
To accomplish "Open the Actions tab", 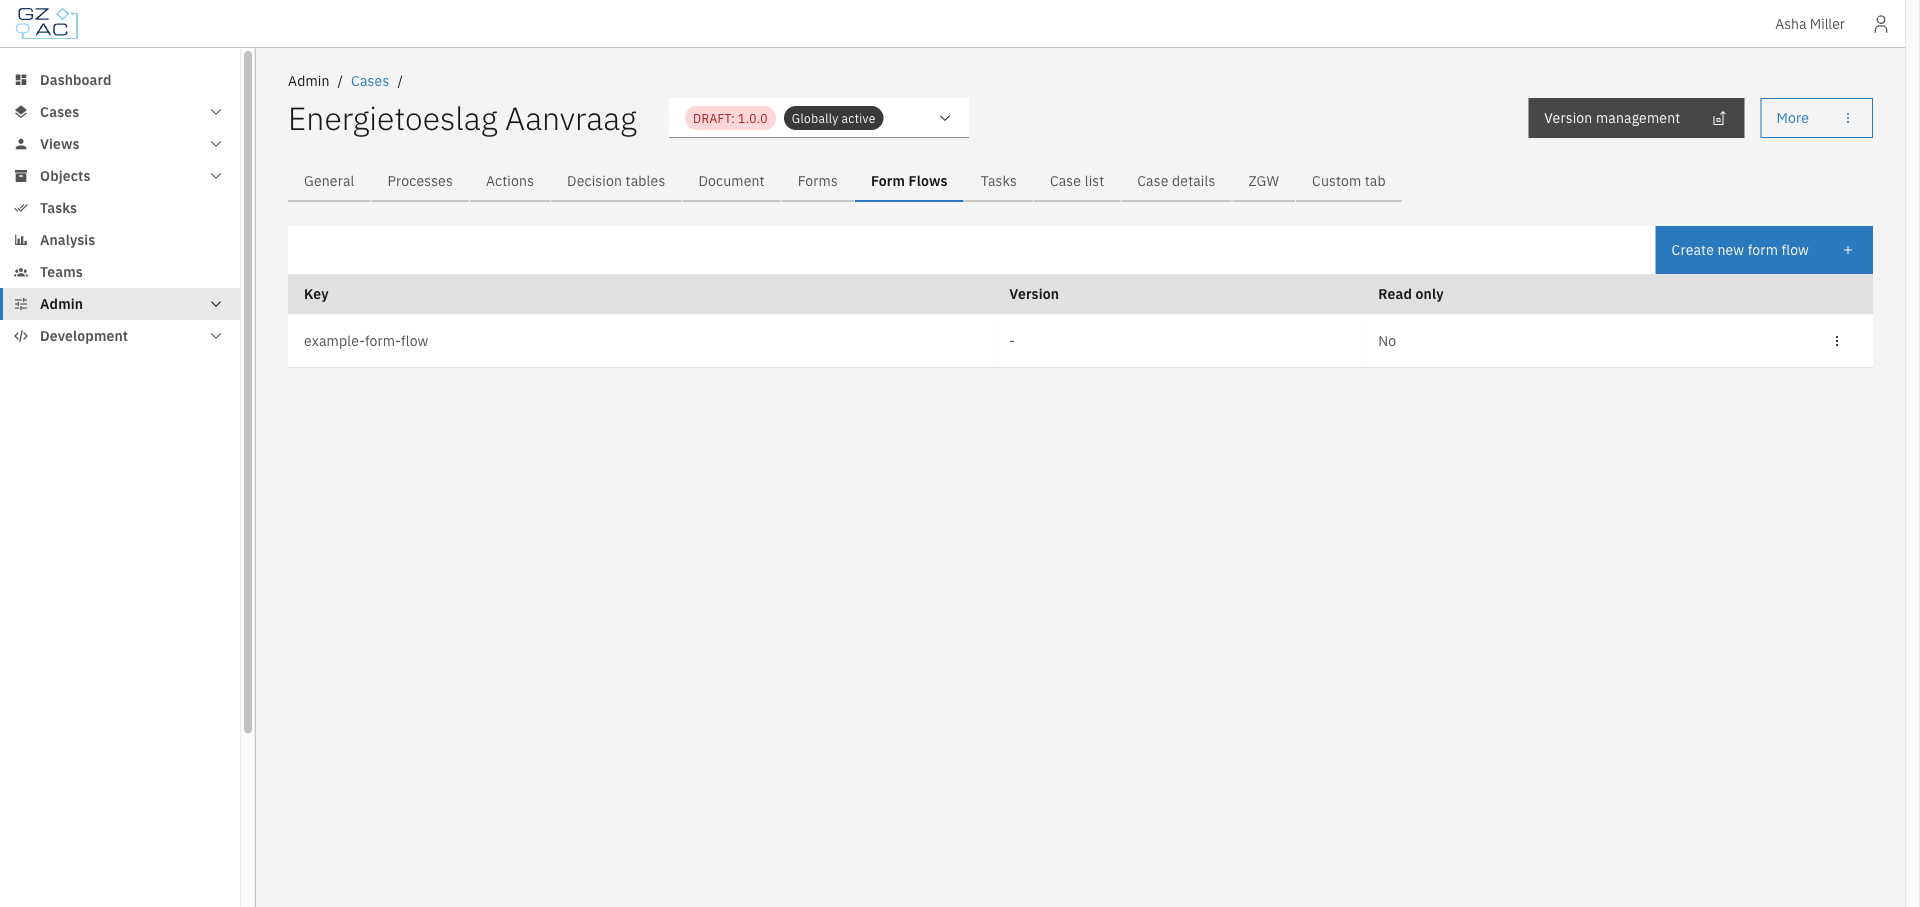I will point(510,181).
